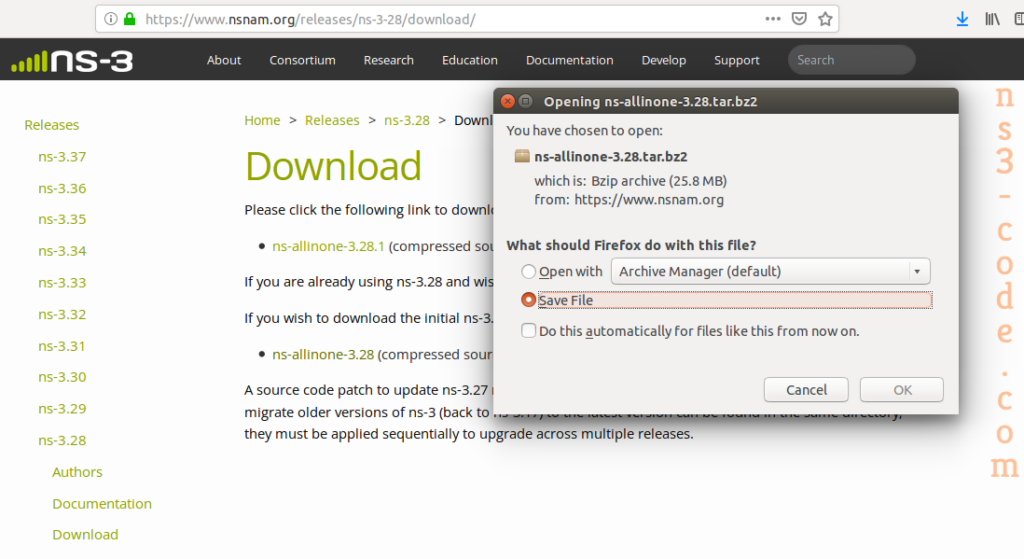Open the Research menu
This screenshot has height=559, width=1024.
[389, 60]
